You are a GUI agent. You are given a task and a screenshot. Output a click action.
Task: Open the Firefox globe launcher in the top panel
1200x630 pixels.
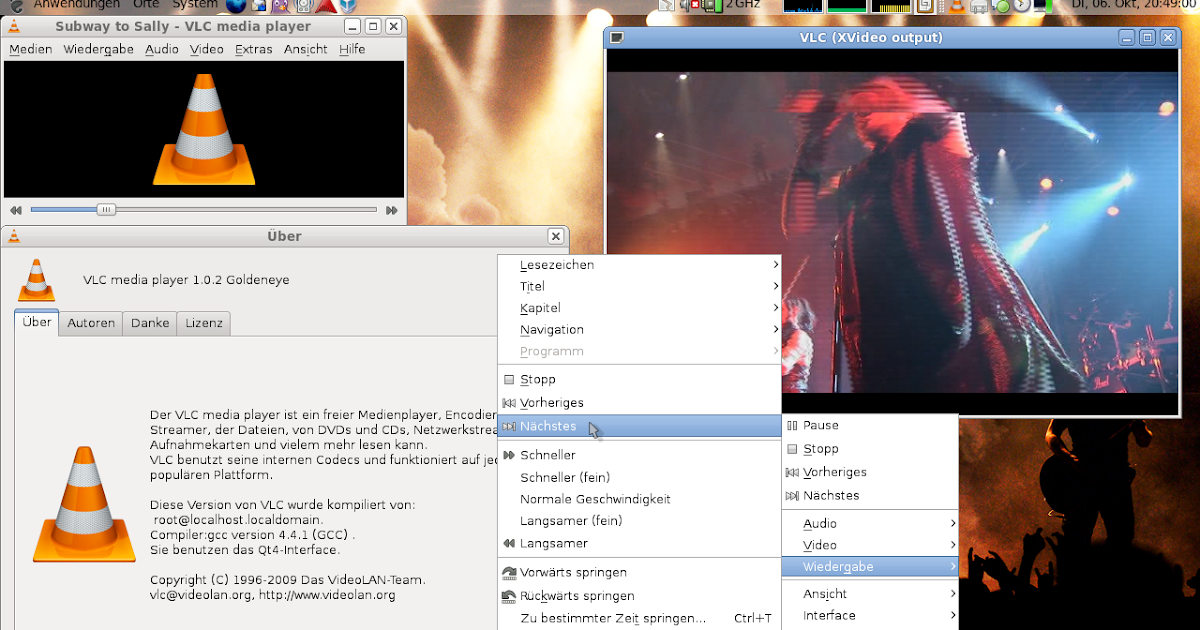pos(236,5)
